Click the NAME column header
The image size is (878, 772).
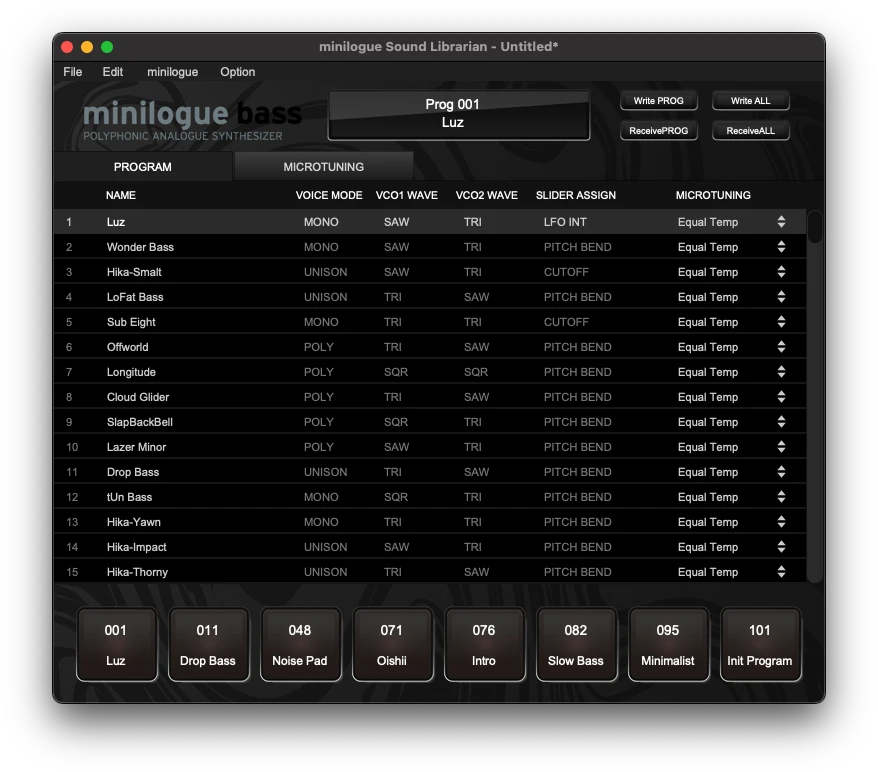(x=121, y=195)
